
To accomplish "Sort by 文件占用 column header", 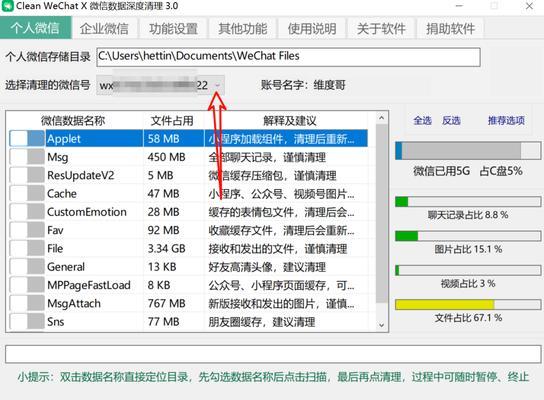I will click(x=172, y=121).
